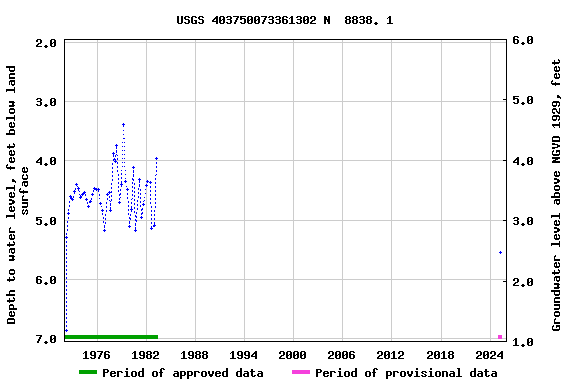
Task: Click right axis value 5.0
Action: [x=523, y=100]
